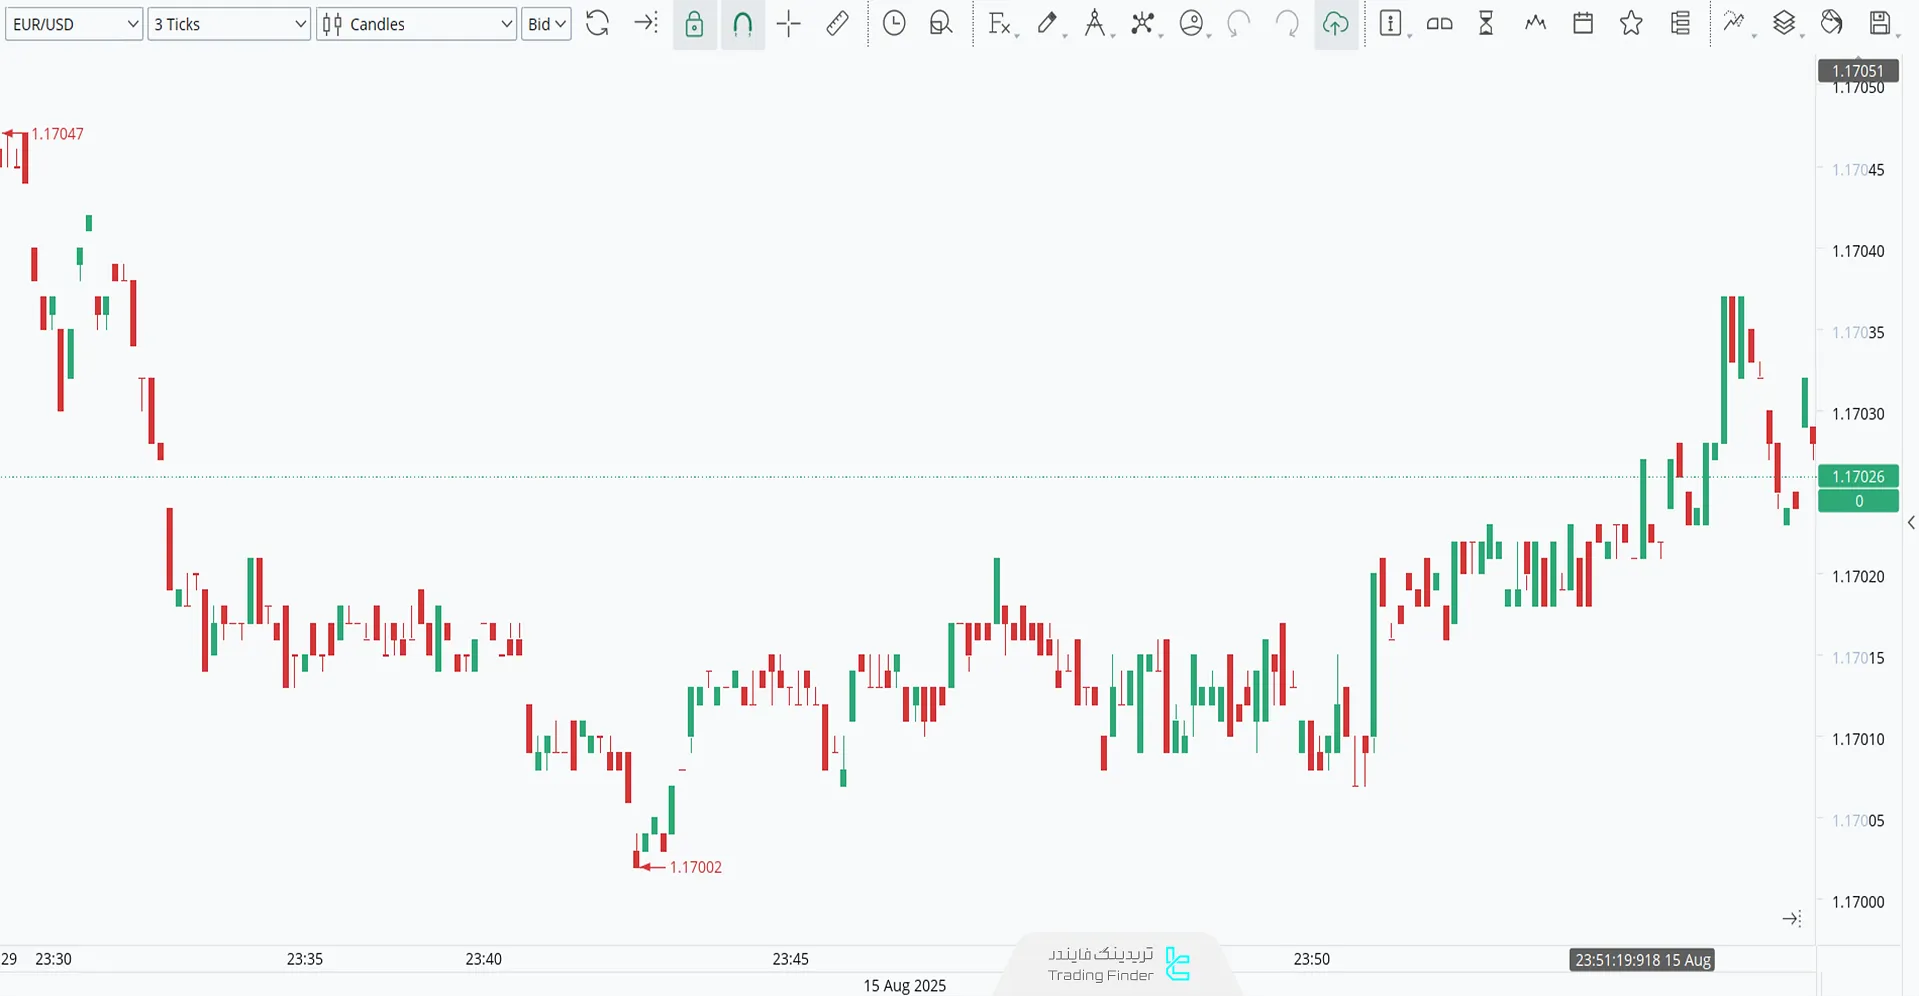This screenshot has height=996, width=1919.
Task: Expand the collapsed right side panel arrow
Action: [x=1911, y=523]
